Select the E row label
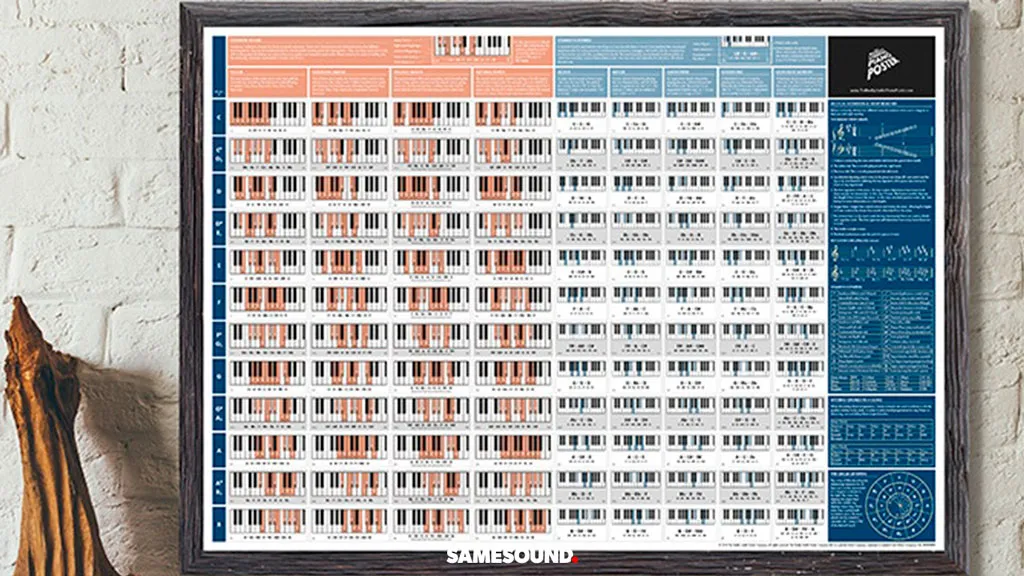Viewport: 1024px width, 576px height. pyautogui.click(x=219, y=265)
